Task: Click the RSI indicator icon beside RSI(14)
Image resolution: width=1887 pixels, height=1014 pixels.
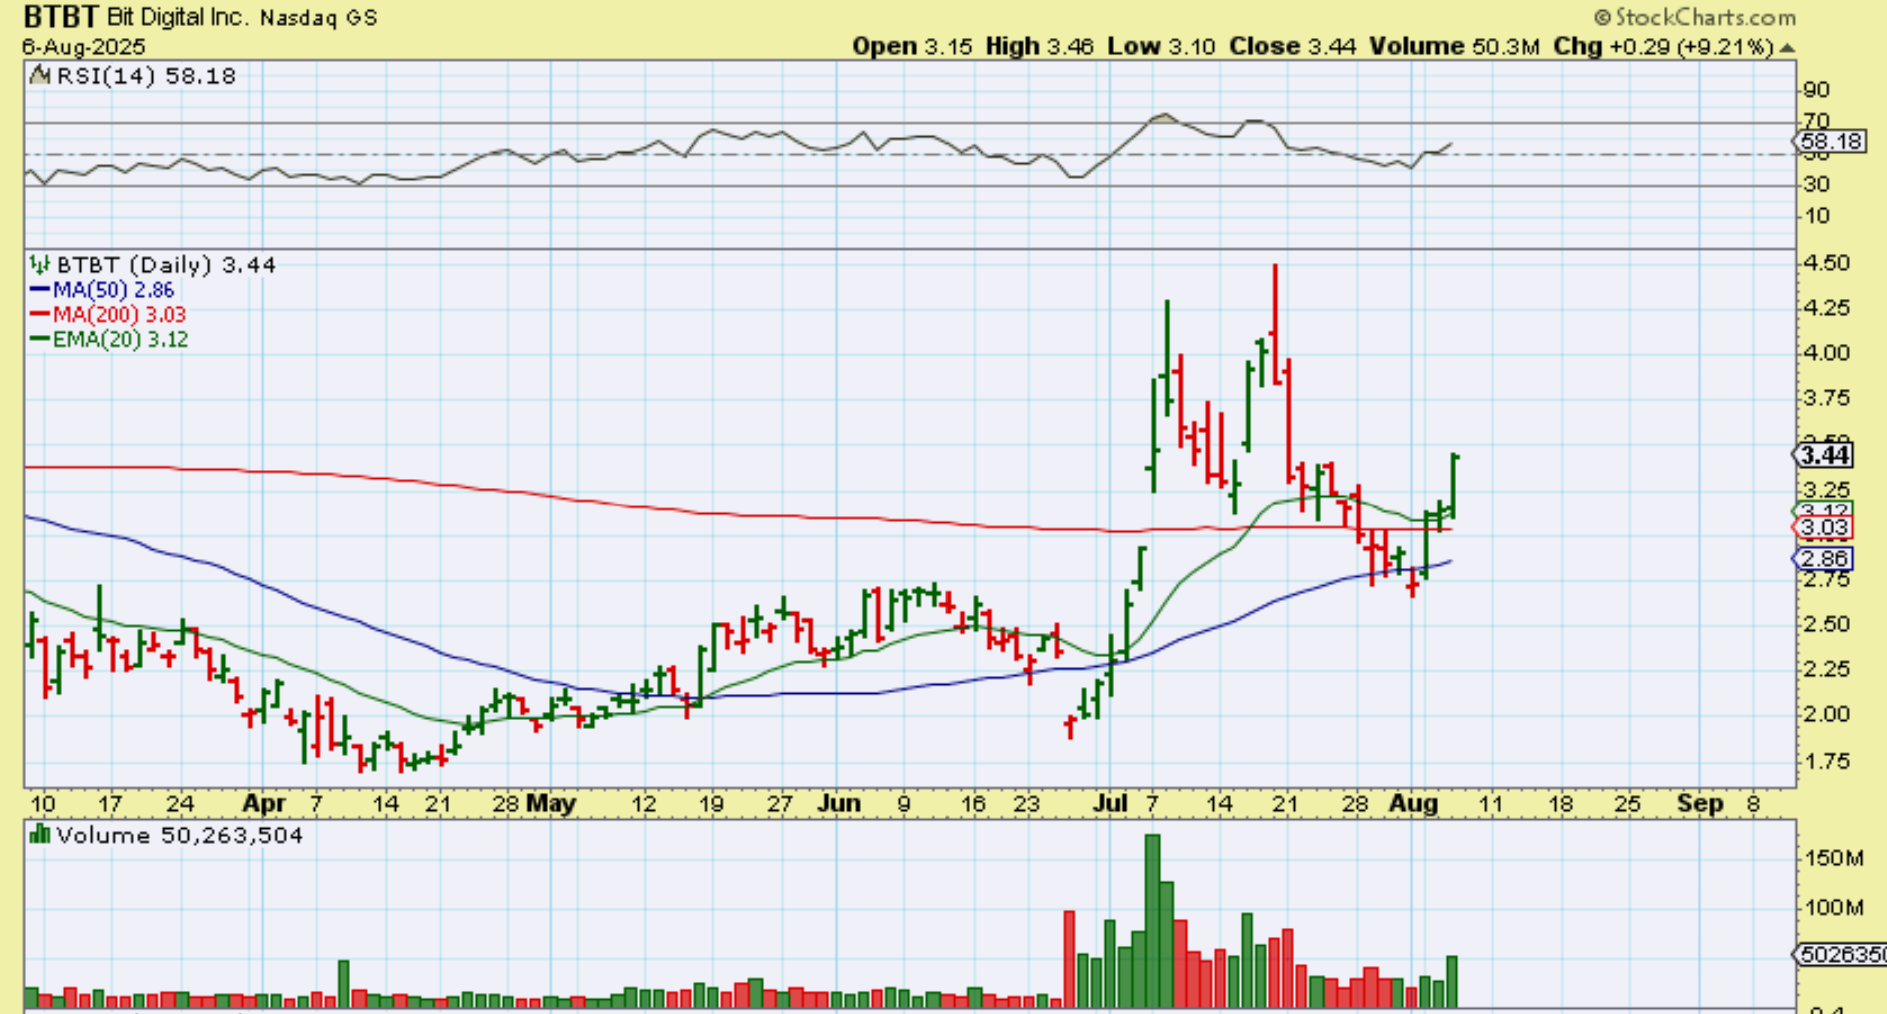Action: coord(40,75)
